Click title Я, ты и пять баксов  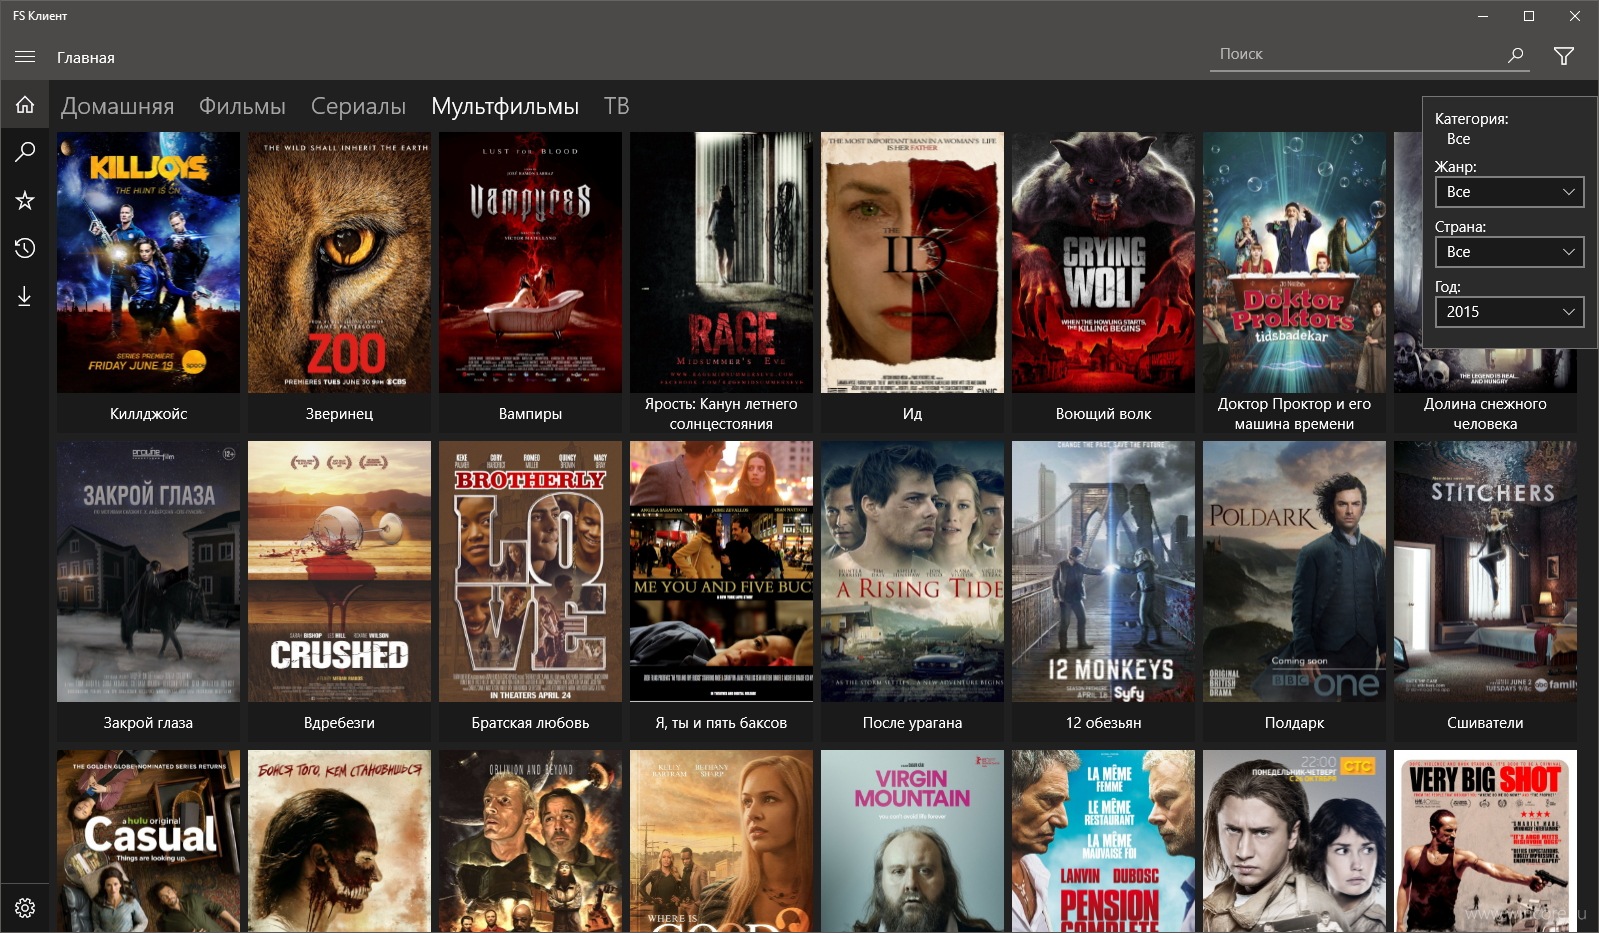(721, 723)
